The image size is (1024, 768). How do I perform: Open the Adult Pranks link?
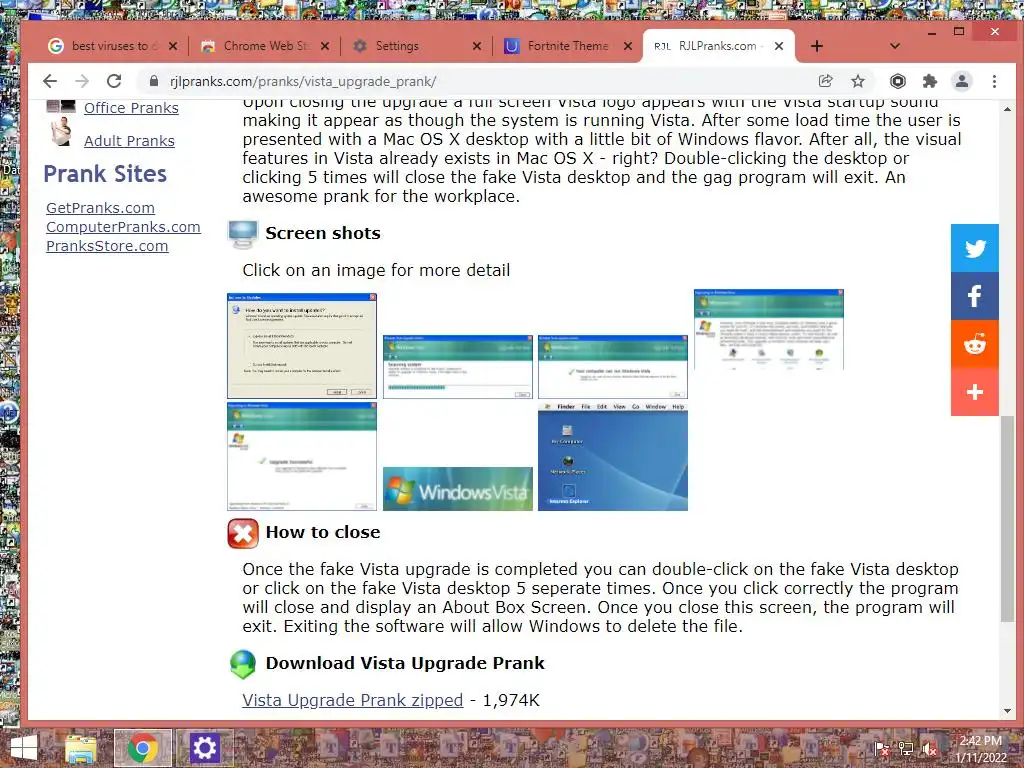pyautogui.click(x=129, y=141)
